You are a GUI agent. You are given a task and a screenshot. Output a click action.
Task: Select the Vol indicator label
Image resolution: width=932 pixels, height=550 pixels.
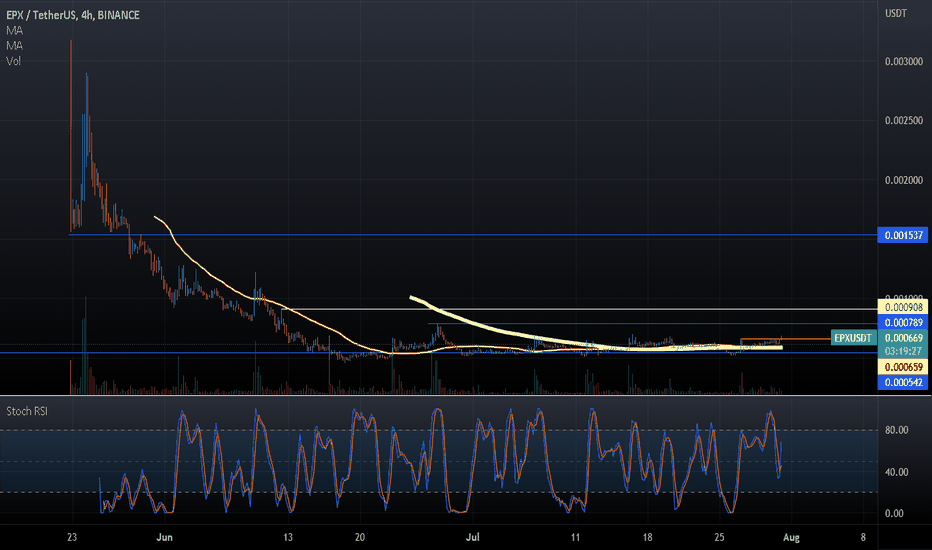point(13,61)
